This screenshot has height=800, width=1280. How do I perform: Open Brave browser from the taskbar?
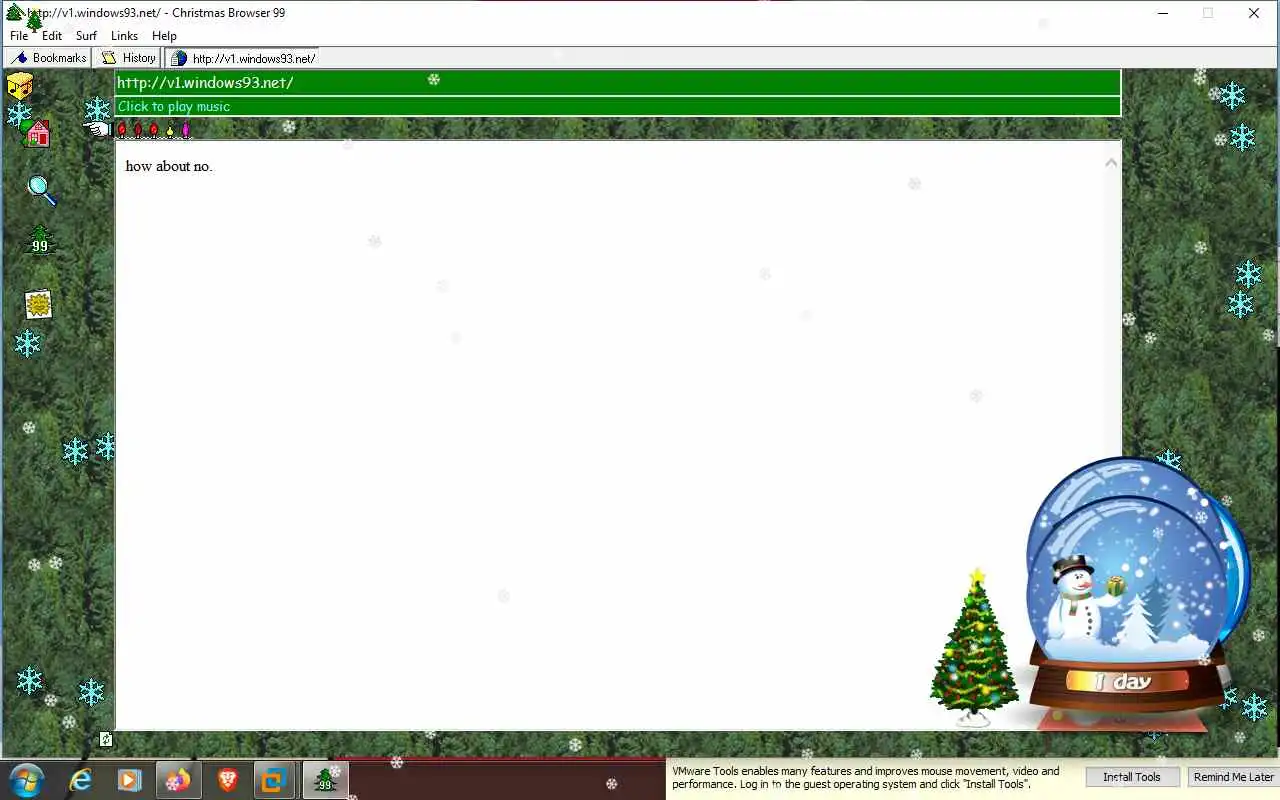click(227, 780)
